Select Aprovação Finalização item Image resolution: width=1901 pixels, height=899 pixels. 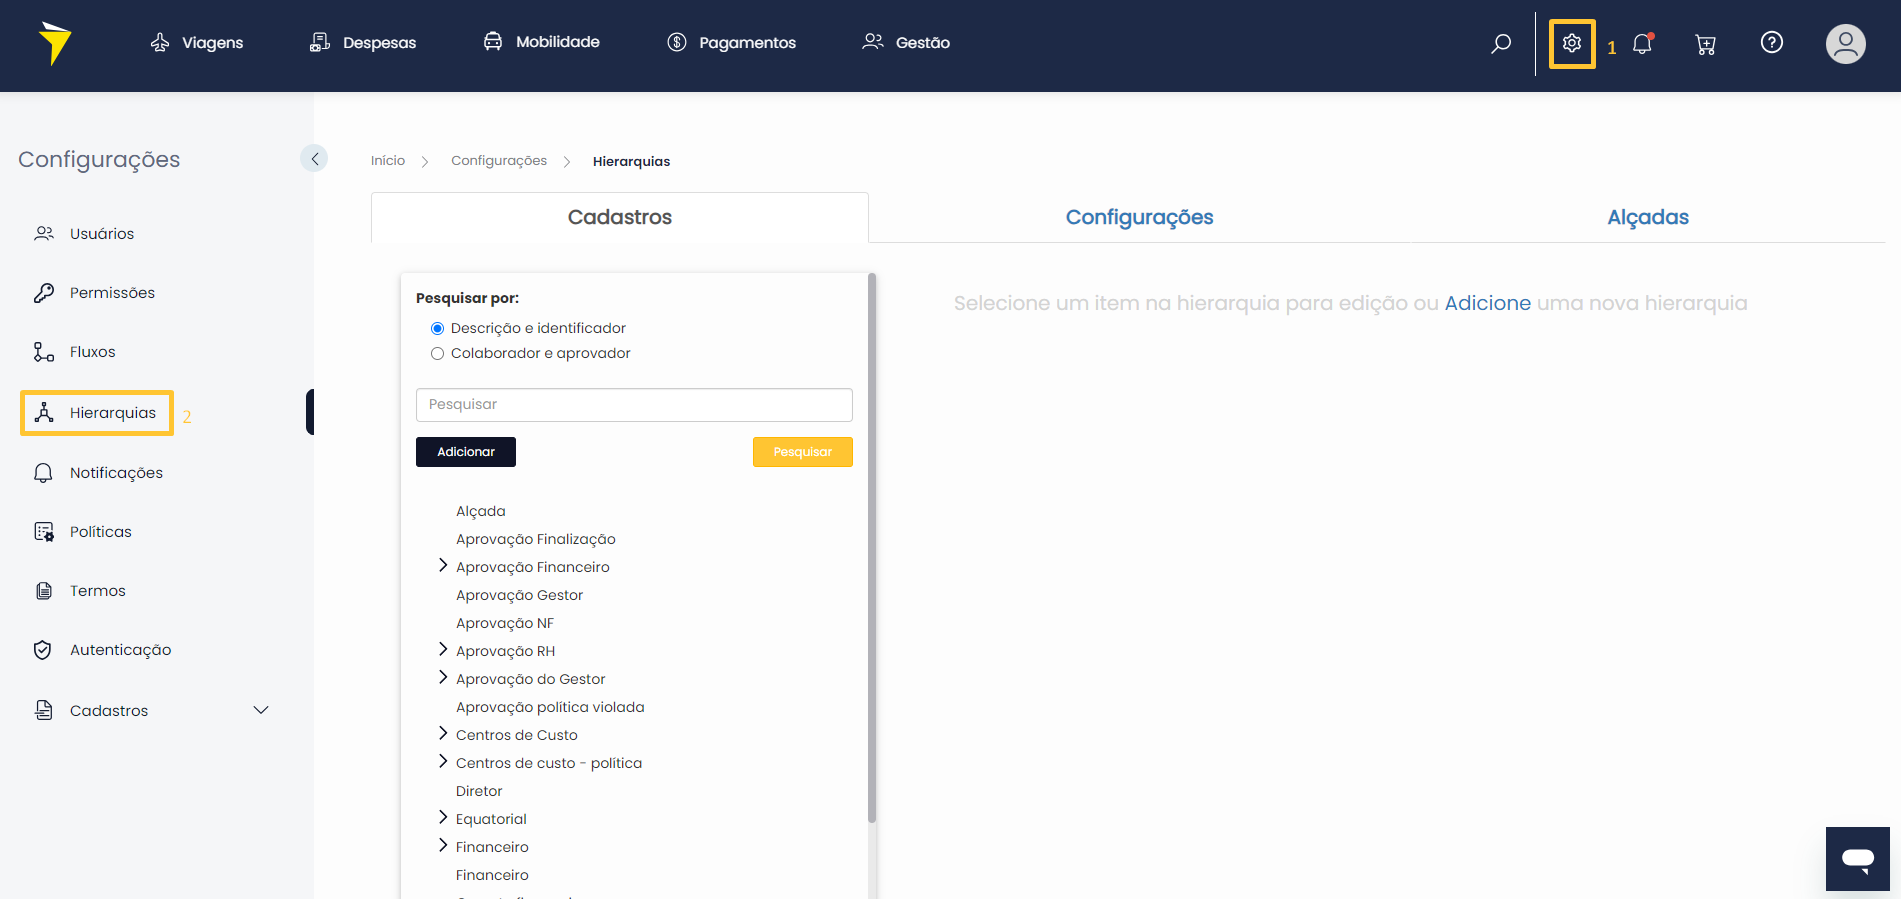click(536, 539)
